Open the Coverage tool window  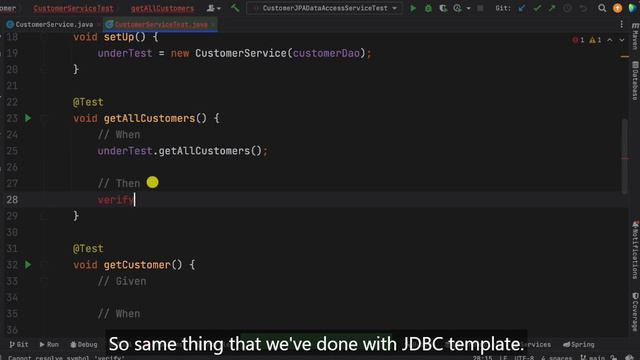tap(635, 311)
